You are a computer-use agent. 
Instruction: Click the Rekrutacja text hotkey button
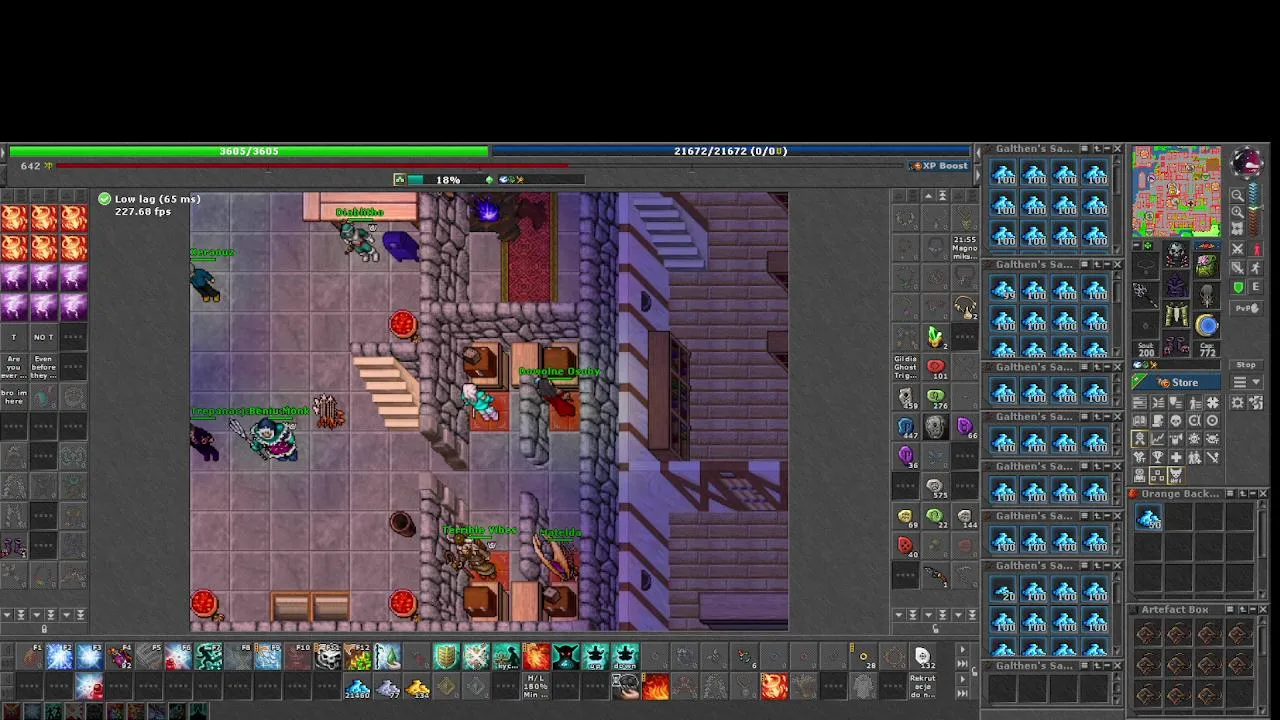click(922, 686)
